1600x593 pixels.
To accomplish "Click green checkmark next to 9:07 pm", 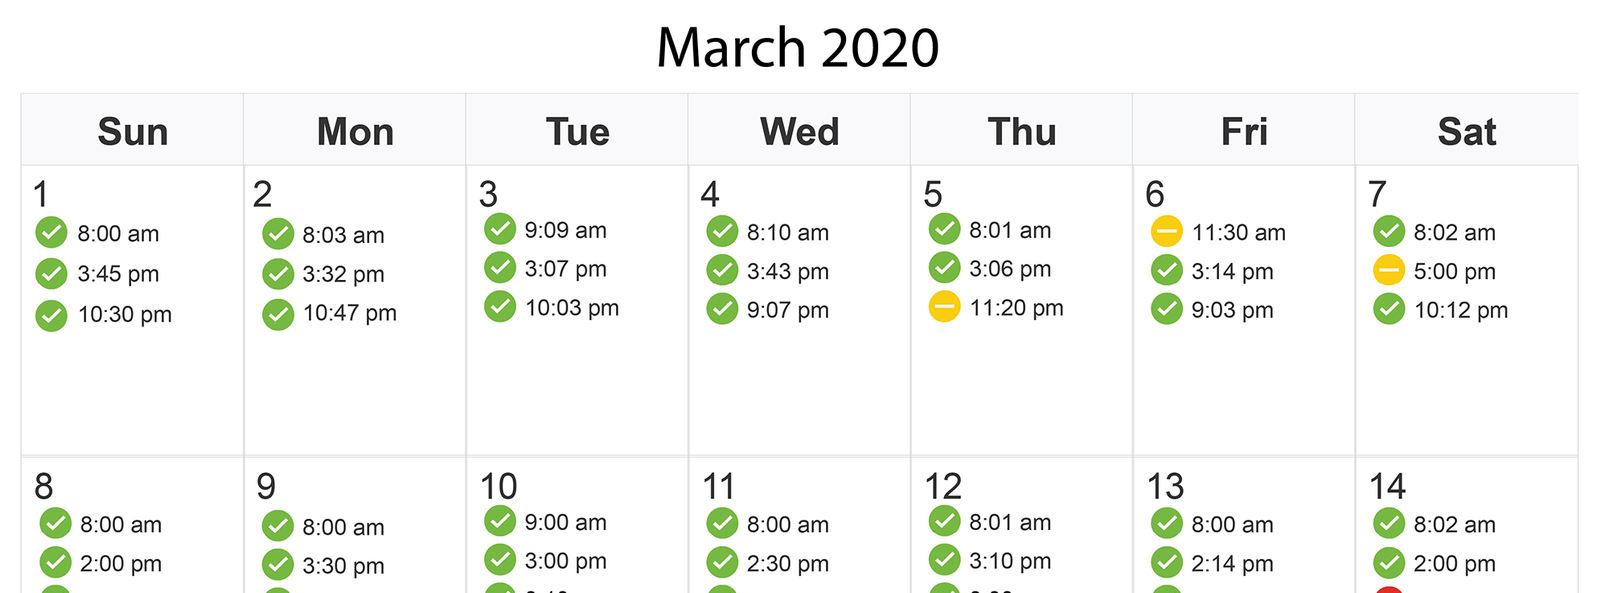I will pyautogui.click(x=722, y=309).
